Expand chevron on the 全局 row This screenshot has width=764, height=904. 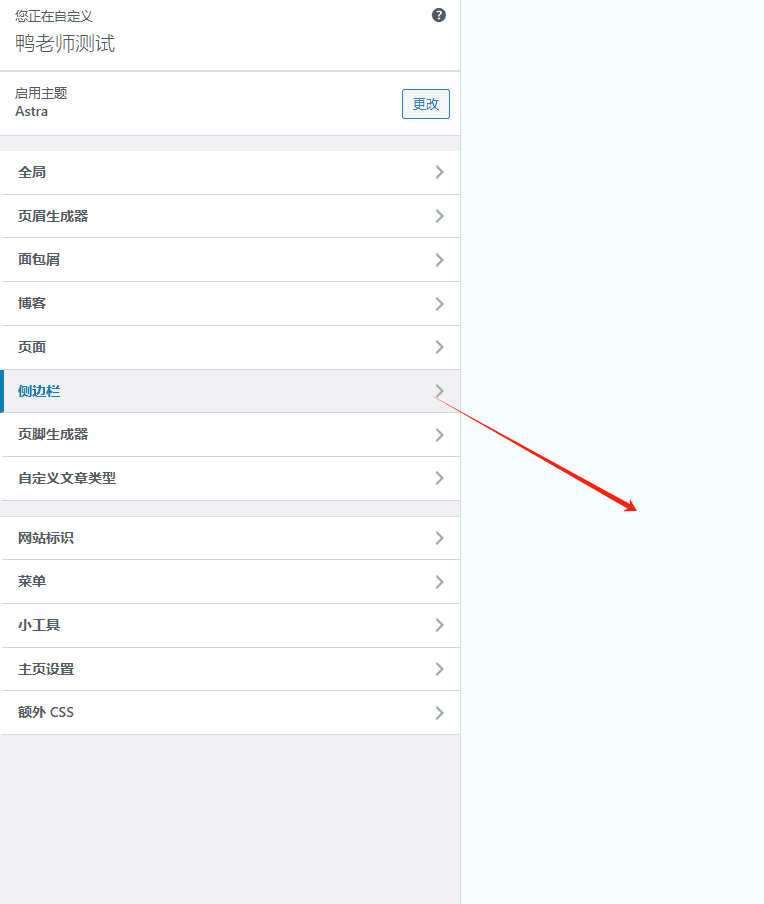(439, 172)
